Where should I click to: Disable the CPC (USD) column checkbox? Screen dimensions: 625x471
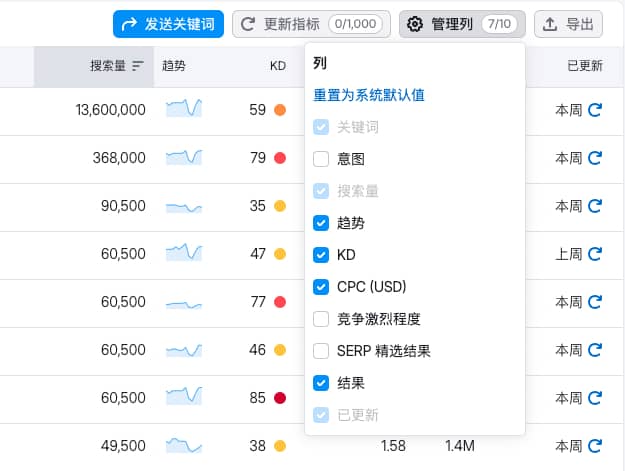(x=321, y=287)
